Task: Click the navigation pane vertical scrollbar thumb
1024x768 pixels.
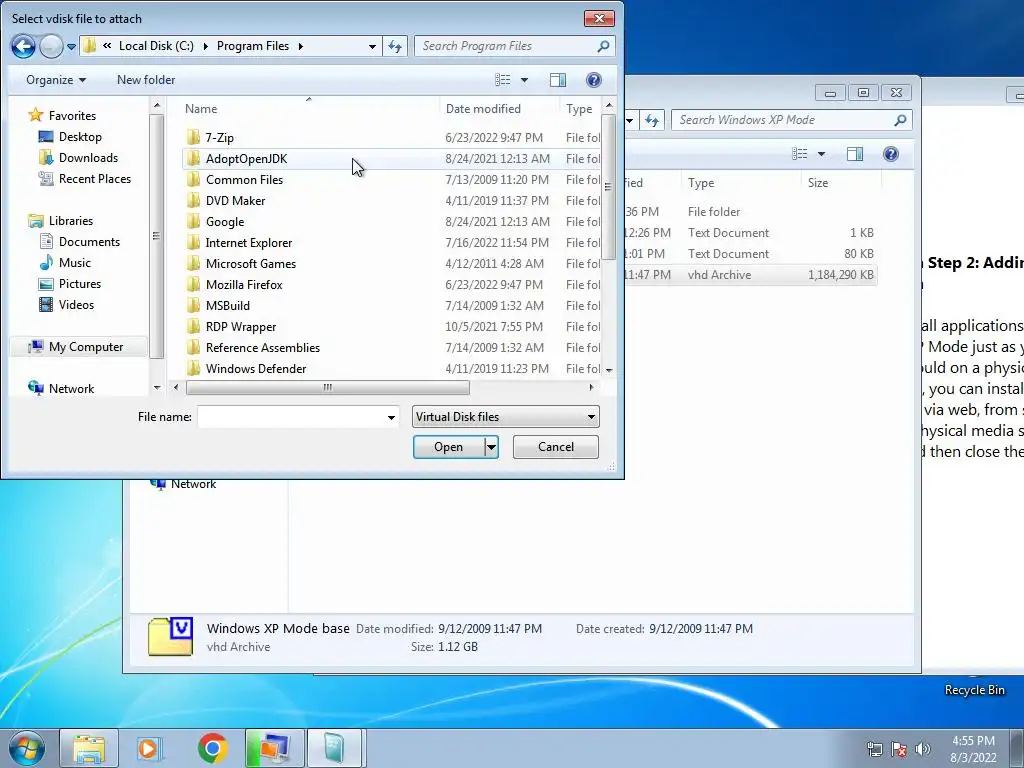Action: [x=156, y=236]
